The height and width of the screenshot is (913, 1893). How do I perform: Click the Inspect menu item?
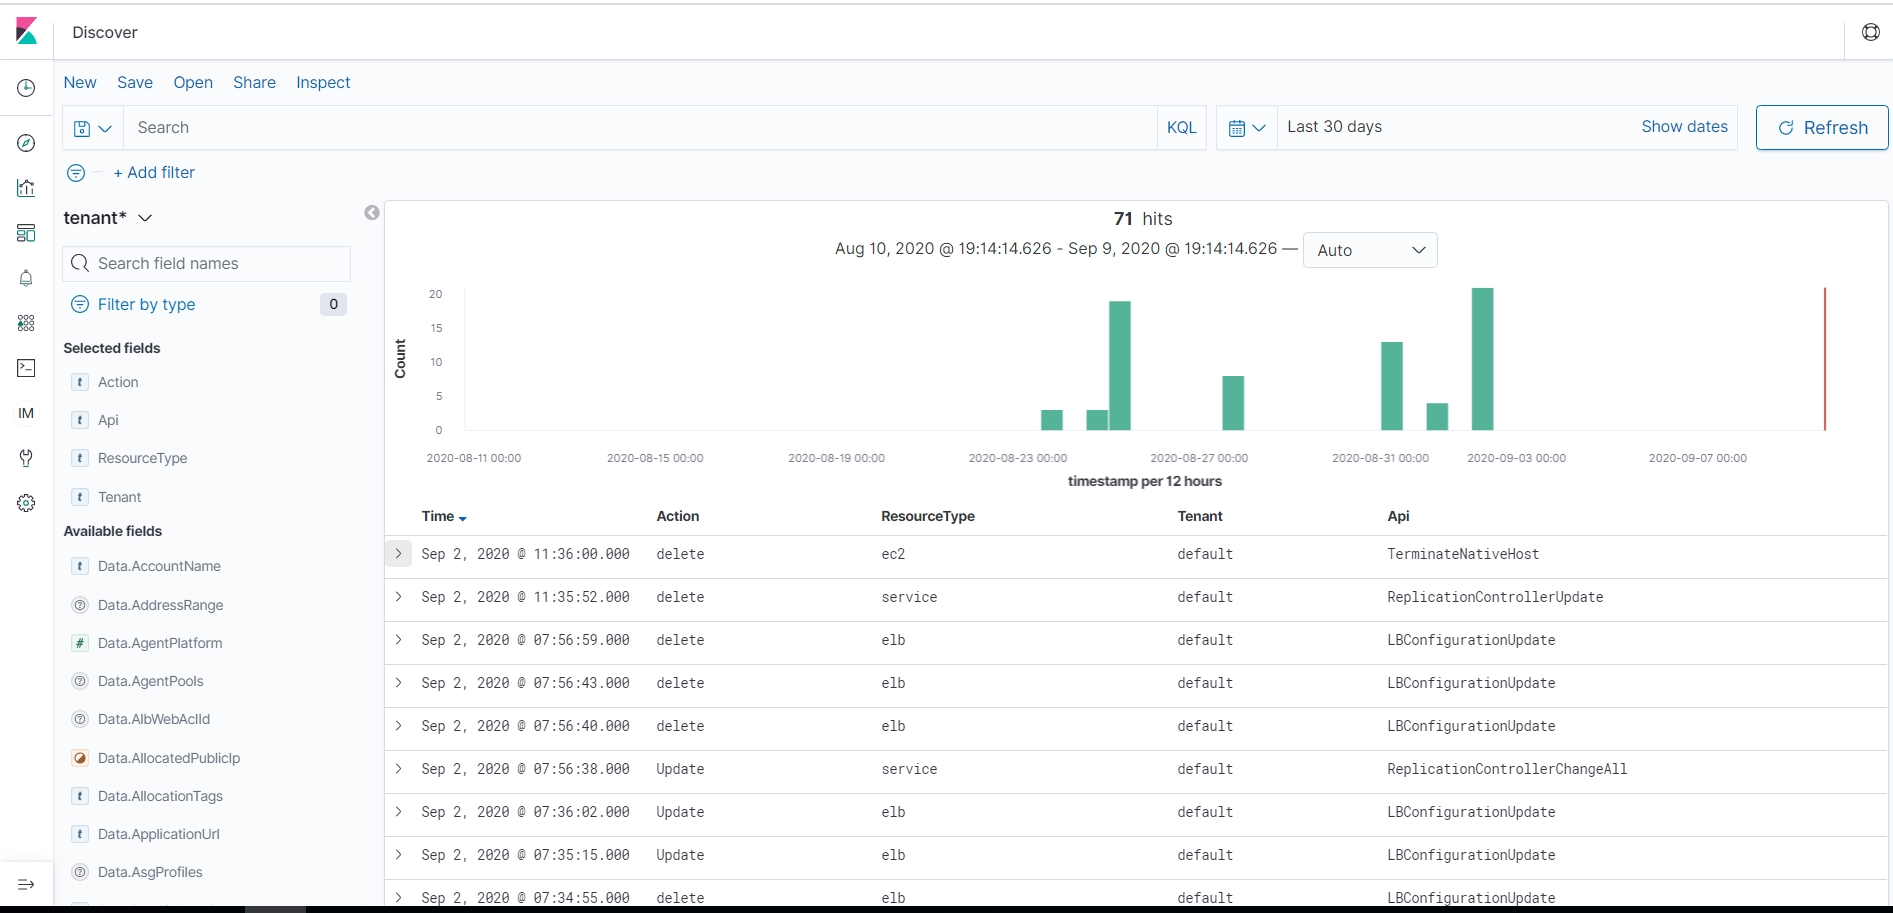tap(323, 82)
